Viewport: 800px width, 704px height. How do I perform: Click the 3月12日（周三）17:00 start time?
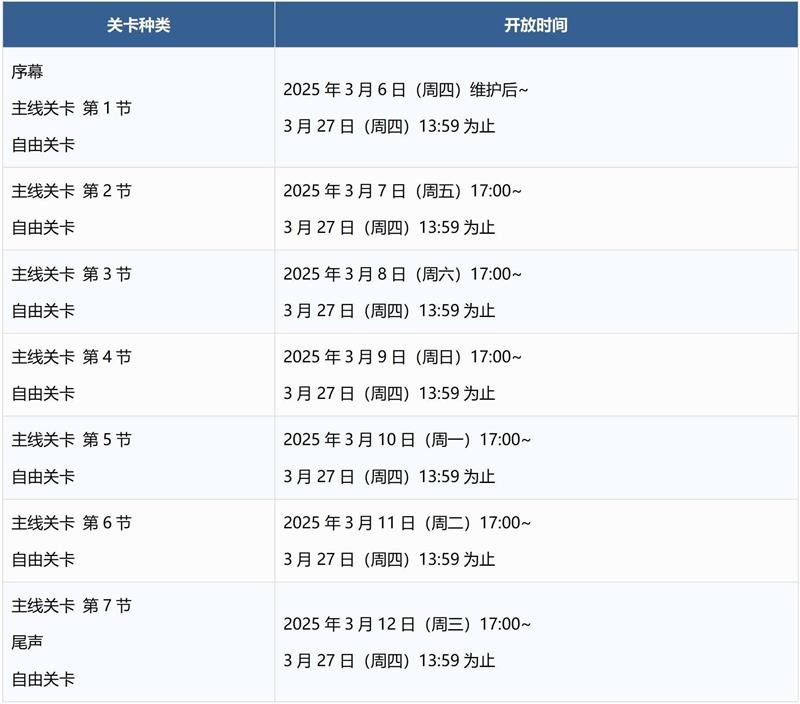pos(407,624)
